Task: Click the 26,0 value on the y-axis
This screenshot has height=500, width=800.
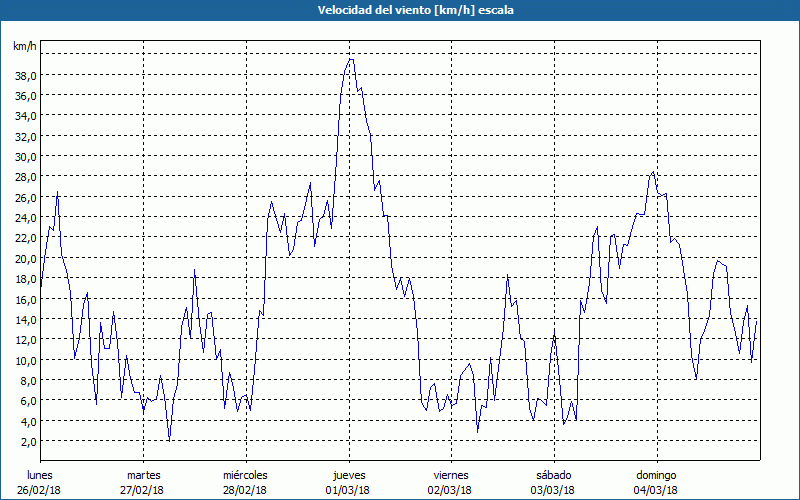Action: point(25,197)
